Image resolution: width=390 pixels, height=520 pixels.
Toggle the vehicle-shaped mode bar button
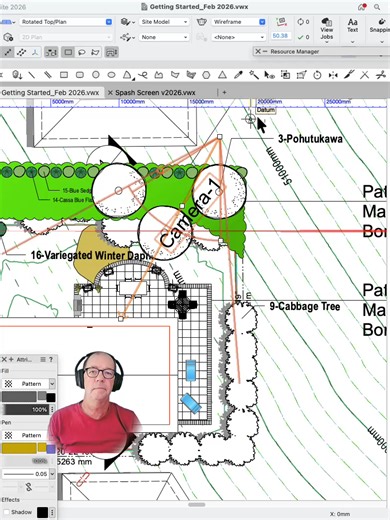(x=111, y=52)
